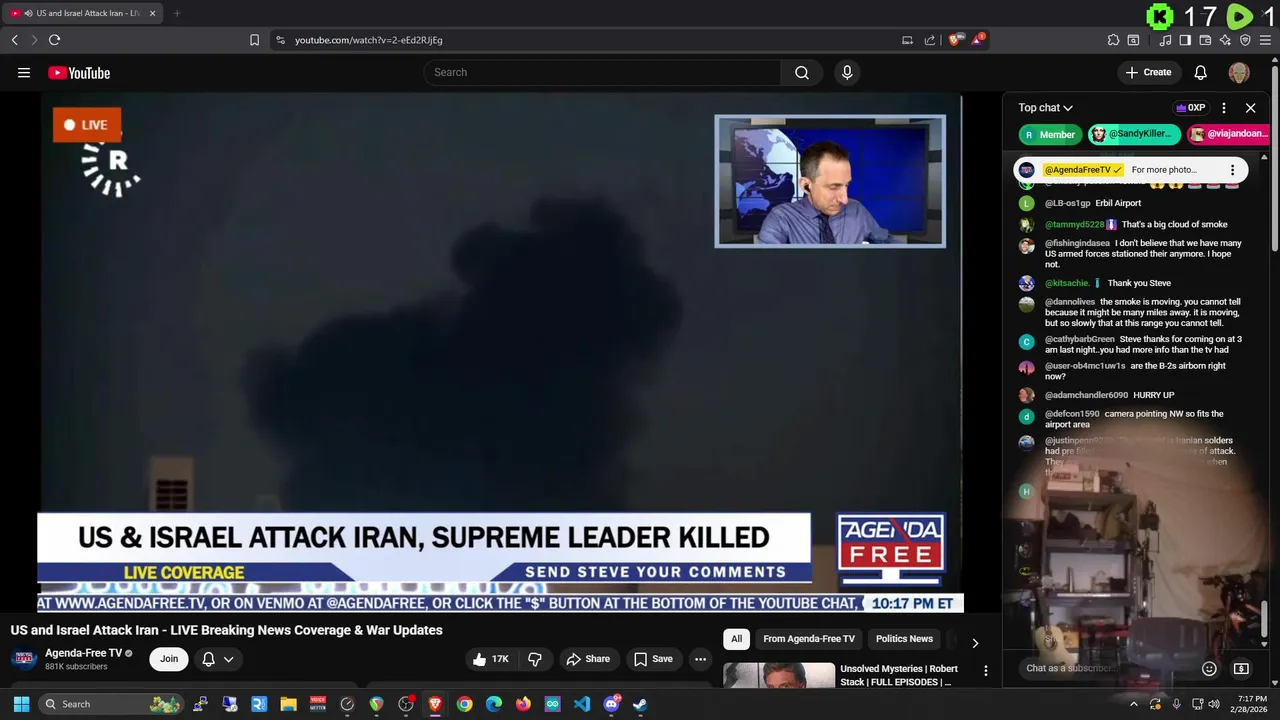Dislike the video with thumbs down
Screen dimensions: 1280x720
[x=535, y=659]
